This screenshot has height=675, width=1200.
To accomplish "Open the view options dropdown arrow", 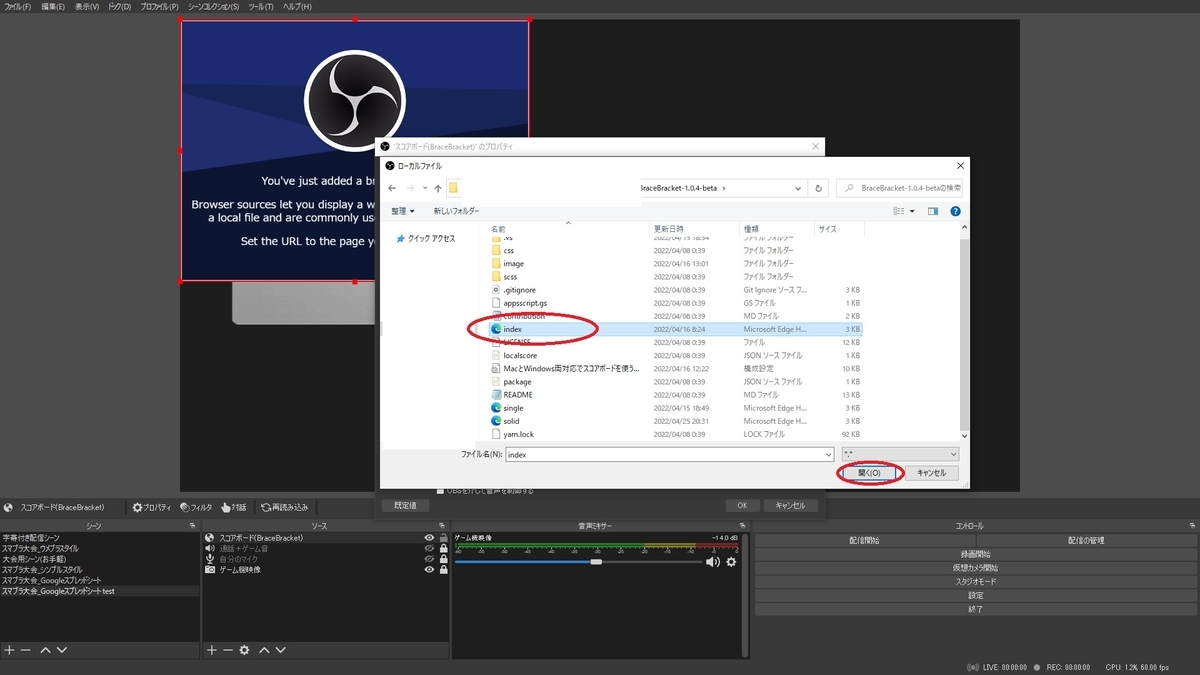I will [x=912, y=211].
